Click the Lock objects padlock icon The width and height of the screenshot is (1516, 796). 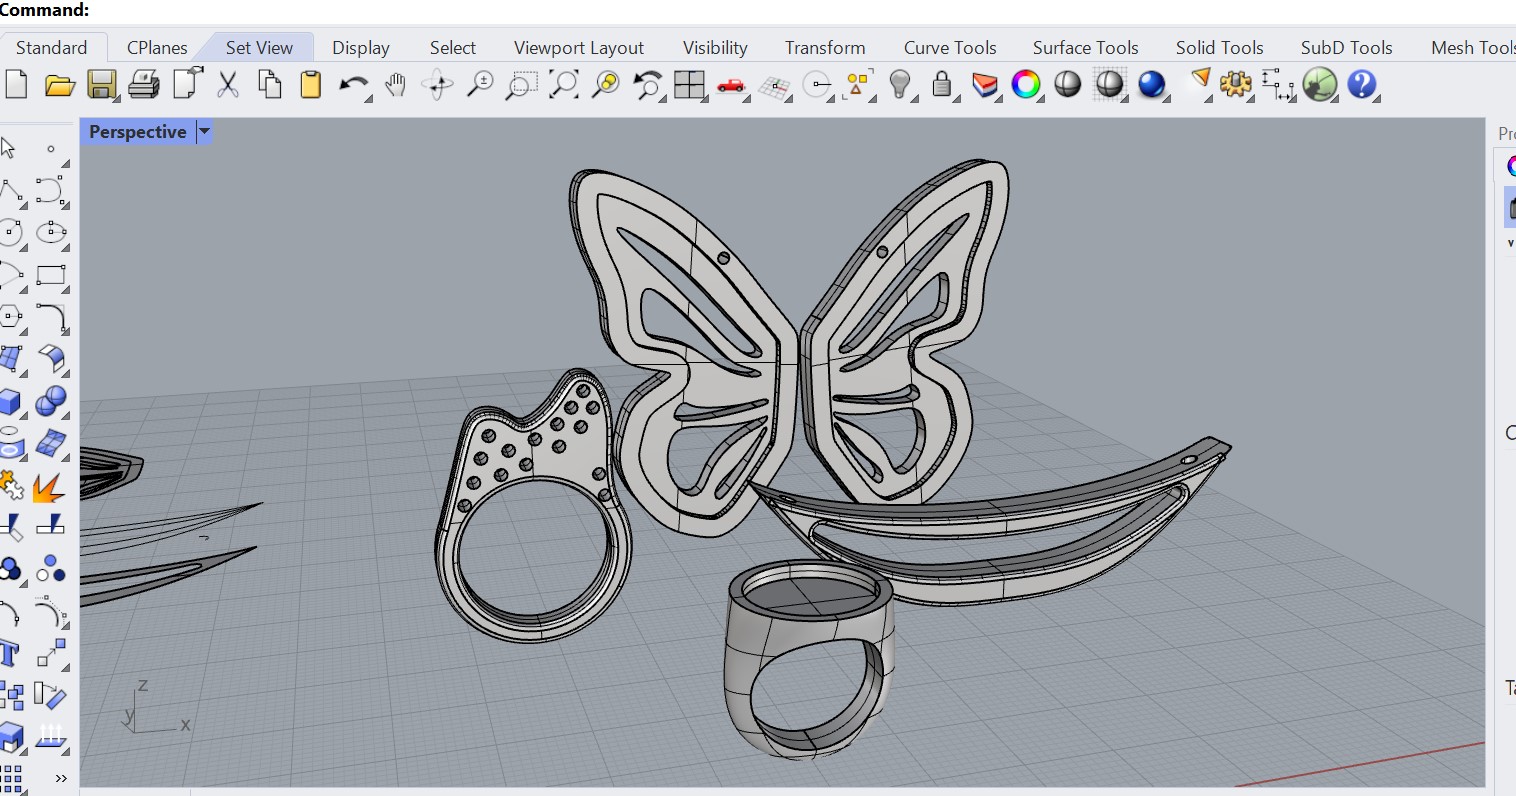click(x=942, y=85)
